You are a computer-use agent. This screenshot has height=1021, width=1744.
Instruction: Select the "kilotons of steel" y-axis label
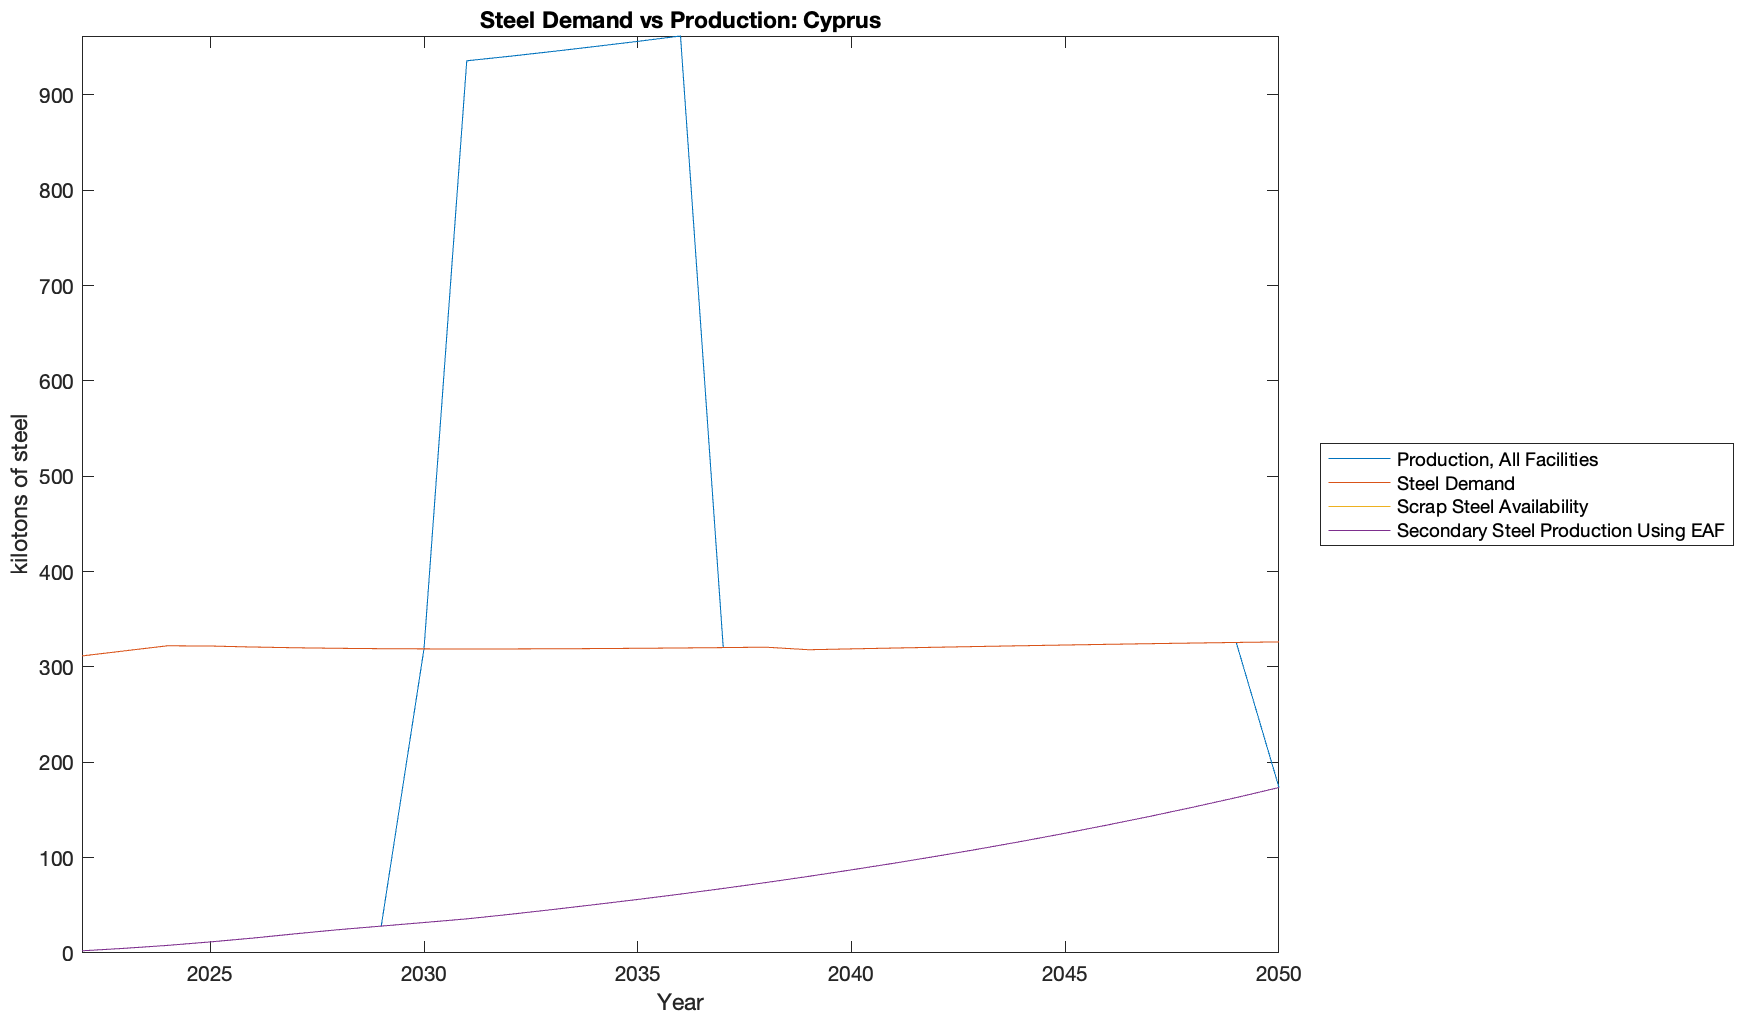pos(20,494)
